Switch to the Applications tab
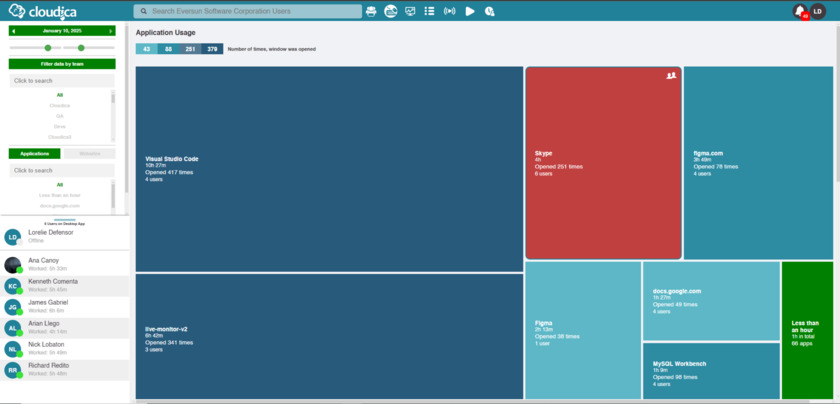 pyautogui.click(x=35, y=153)
